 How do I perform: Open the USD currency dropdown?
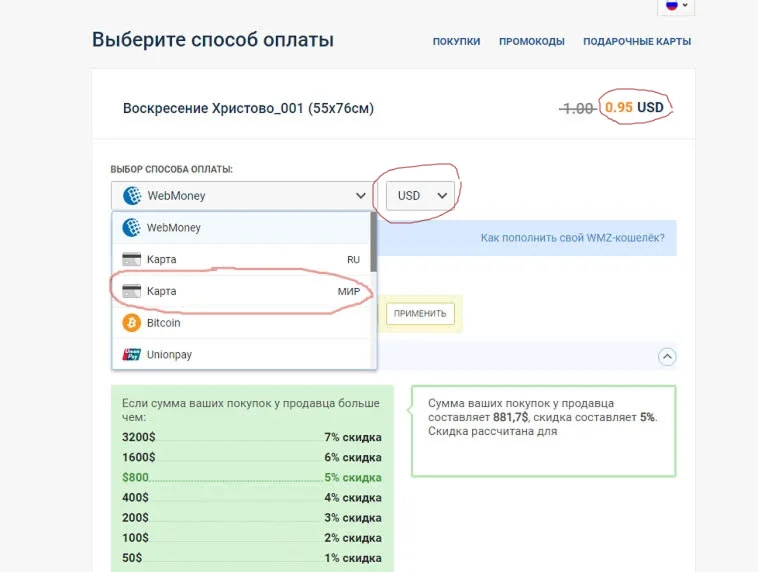click(421, 196)
